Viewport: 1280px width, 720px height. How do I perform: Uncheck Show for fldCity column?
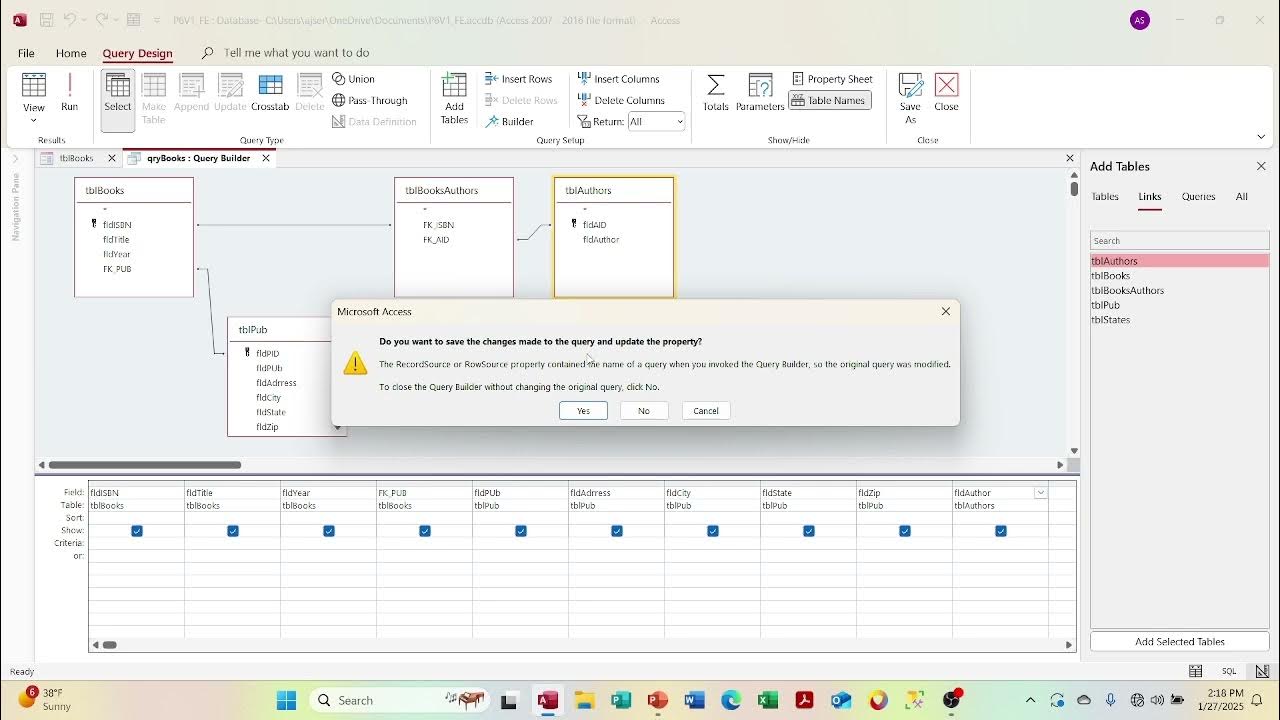(x=713, y=531)
